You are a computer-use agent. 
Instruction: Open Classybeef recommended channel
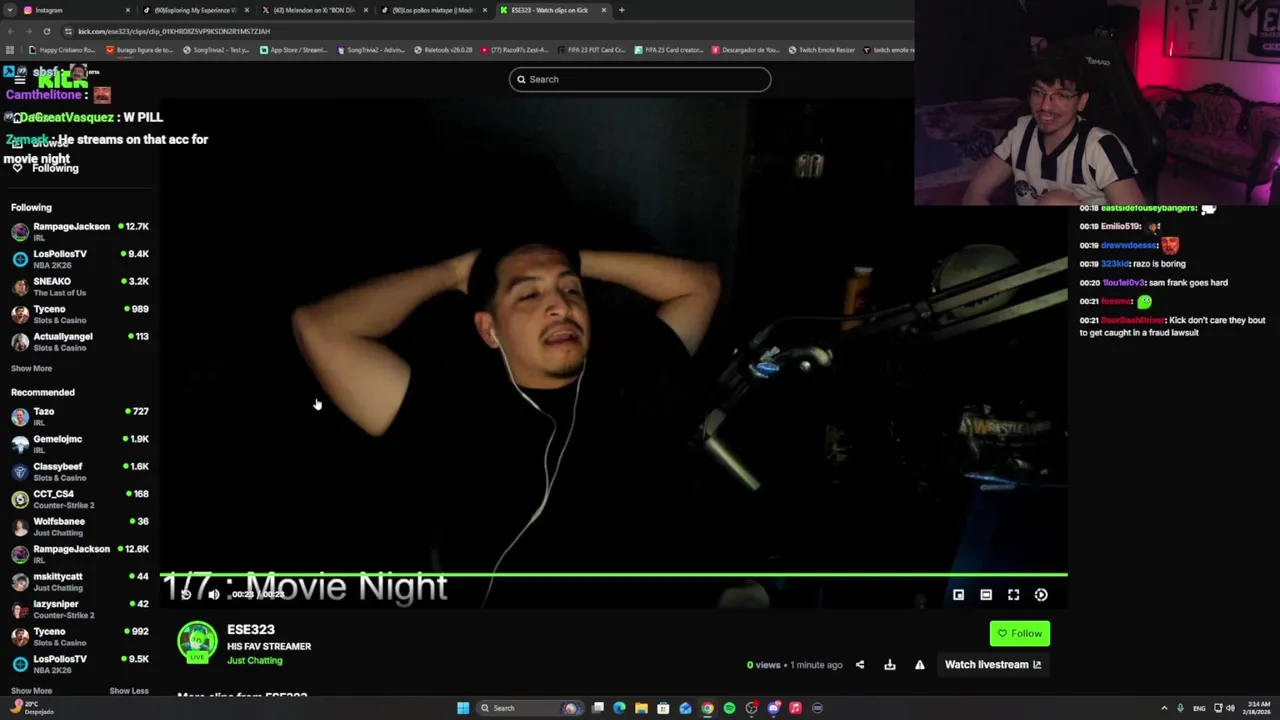click(80, 471)
